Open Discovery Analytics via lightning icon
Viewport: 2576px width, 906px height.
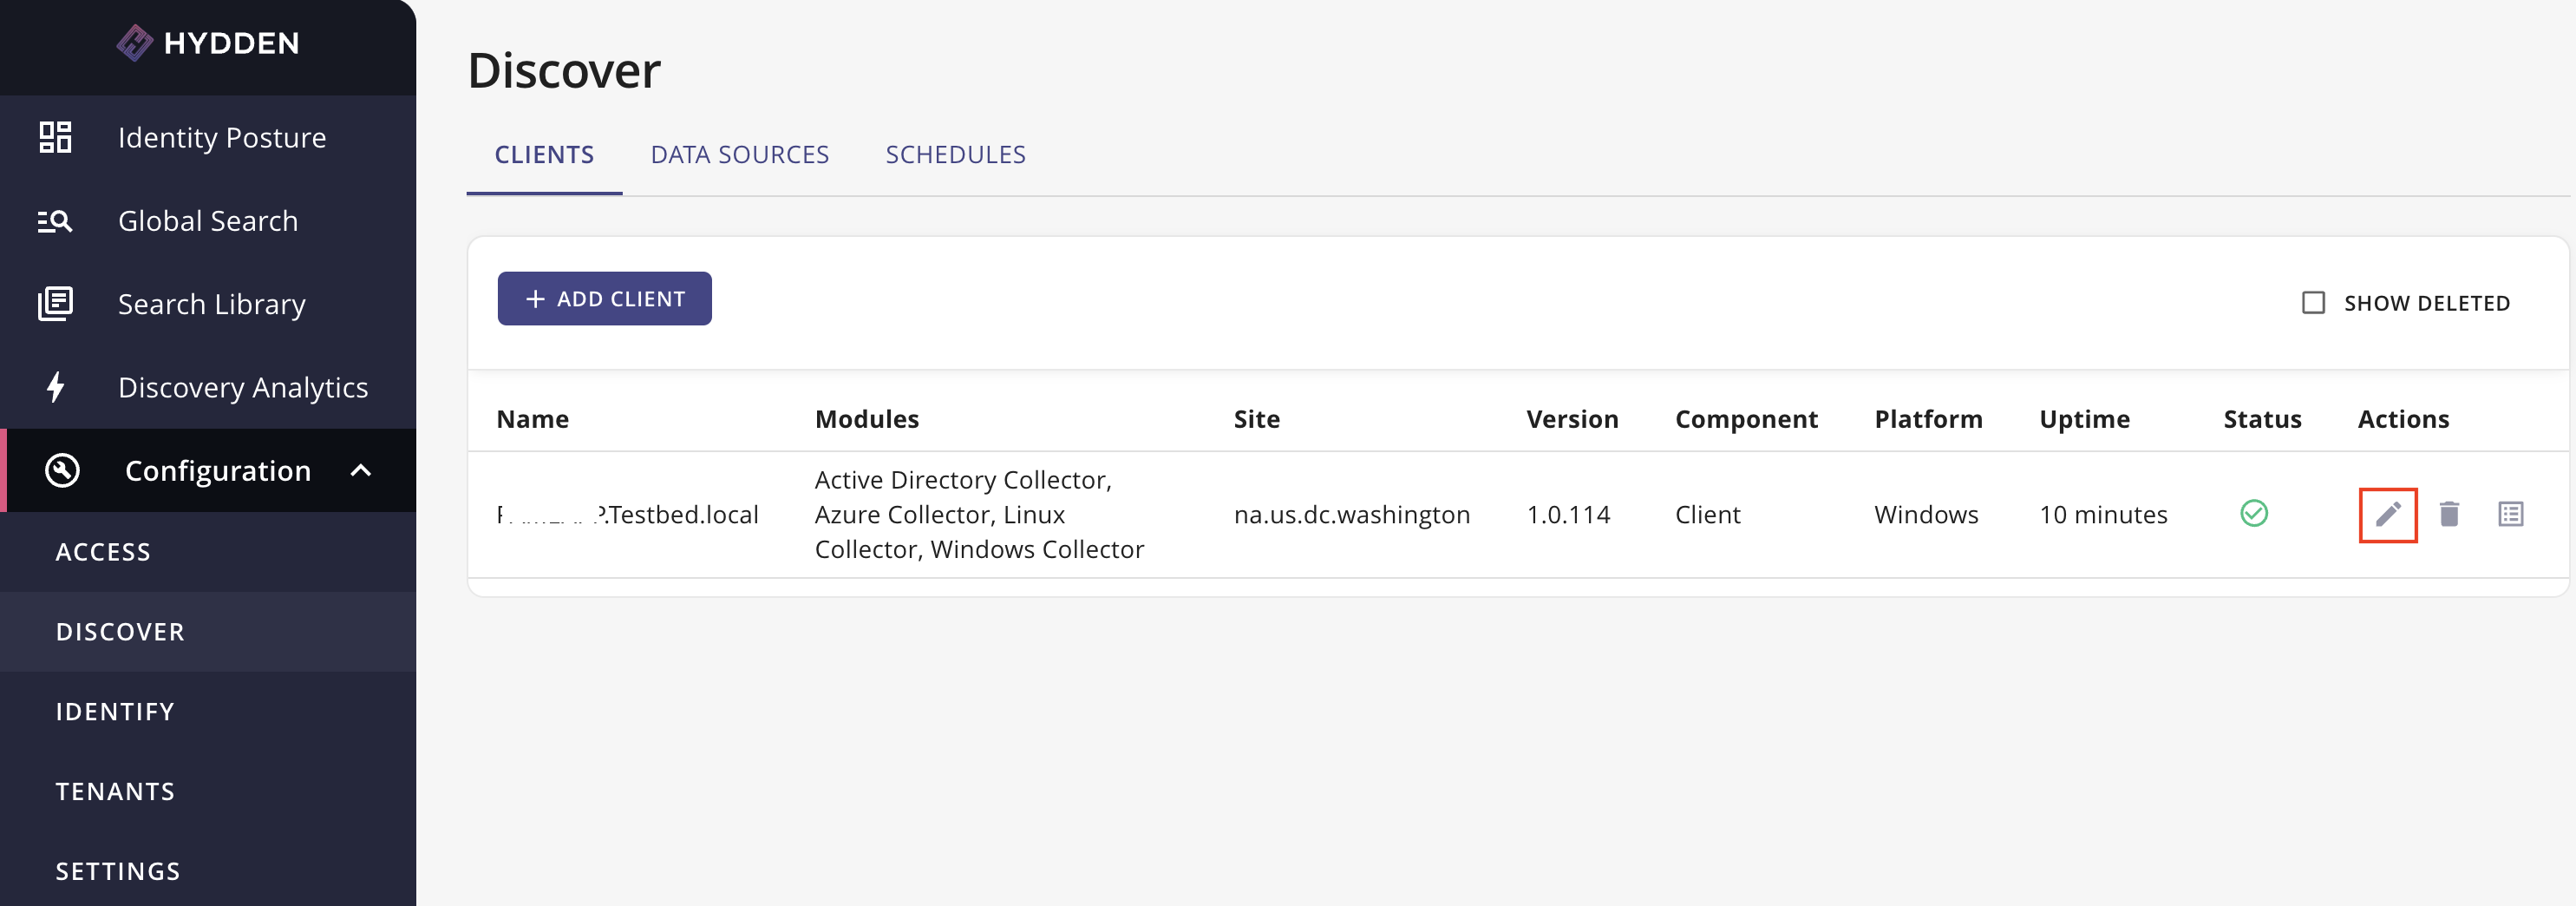(55, 387)
